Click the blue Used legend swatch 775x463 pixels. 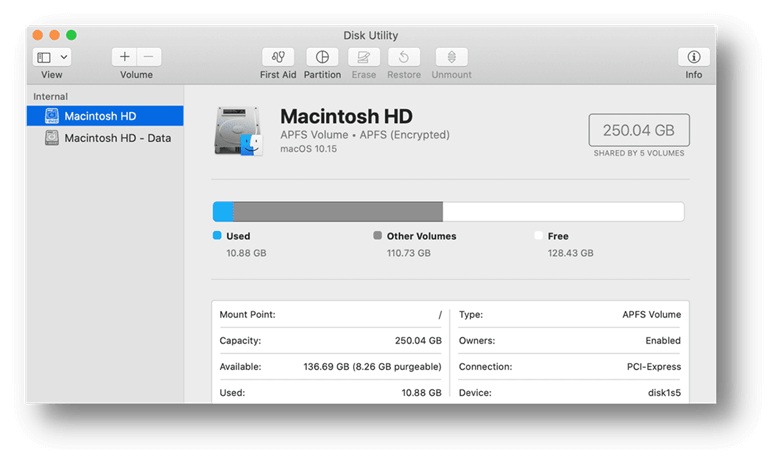[217, 235]
